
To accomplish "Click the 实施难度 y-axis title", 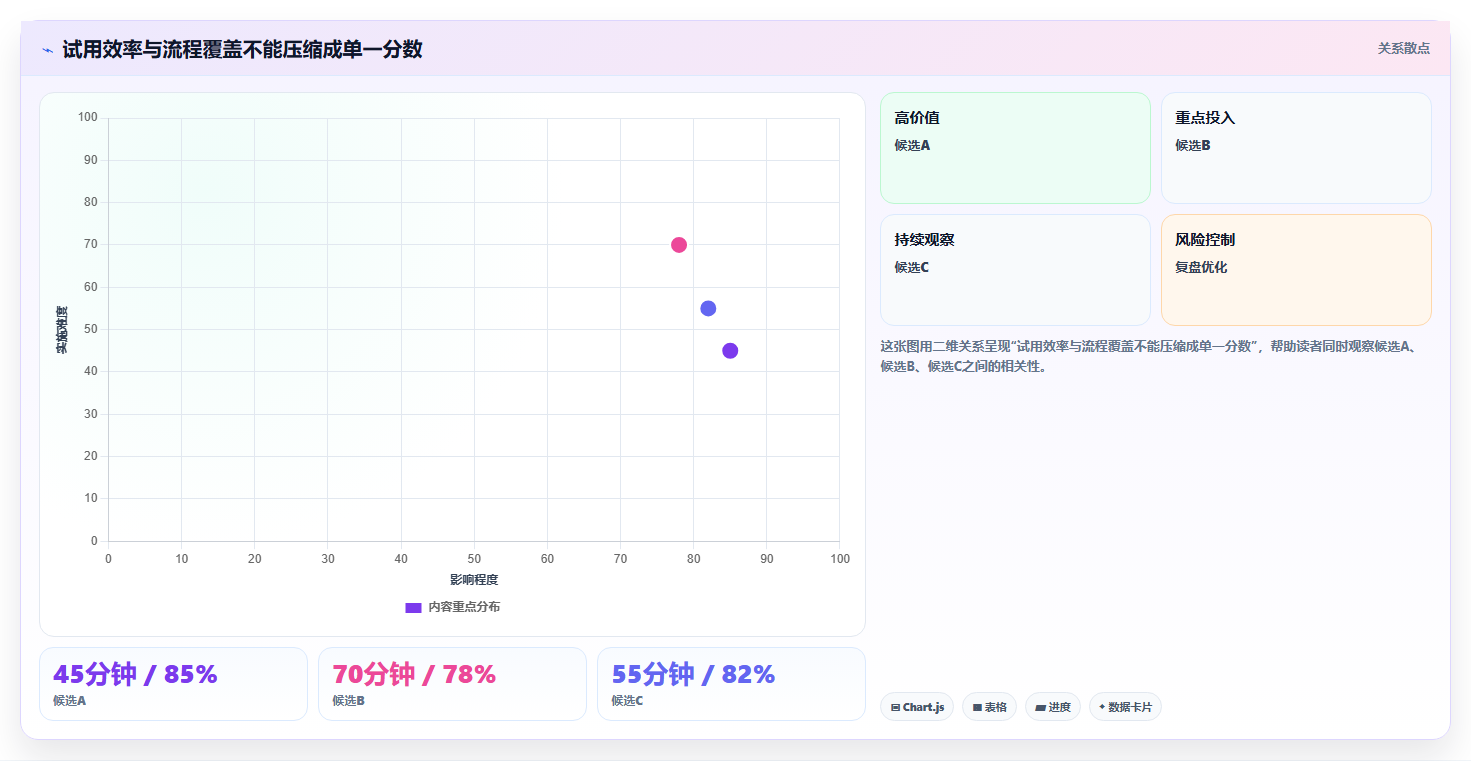I will tap(62, 330).
